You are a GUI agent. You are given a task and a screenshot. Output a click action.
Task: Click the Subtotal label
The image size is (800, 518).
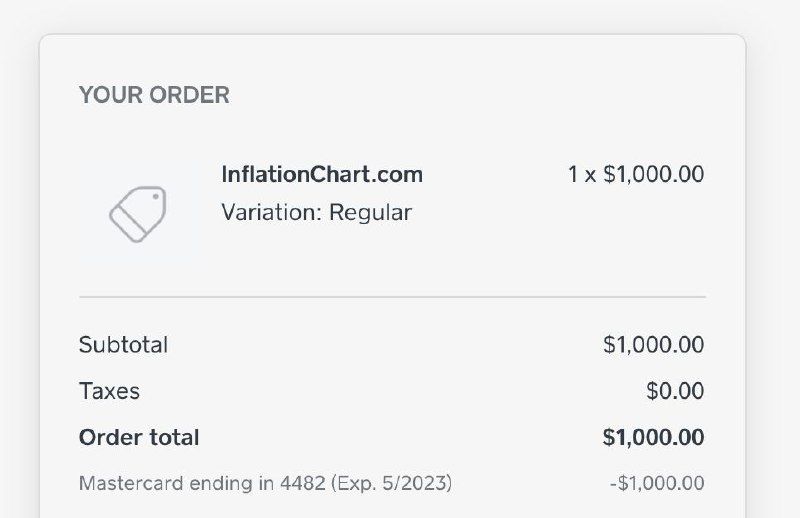123,345
